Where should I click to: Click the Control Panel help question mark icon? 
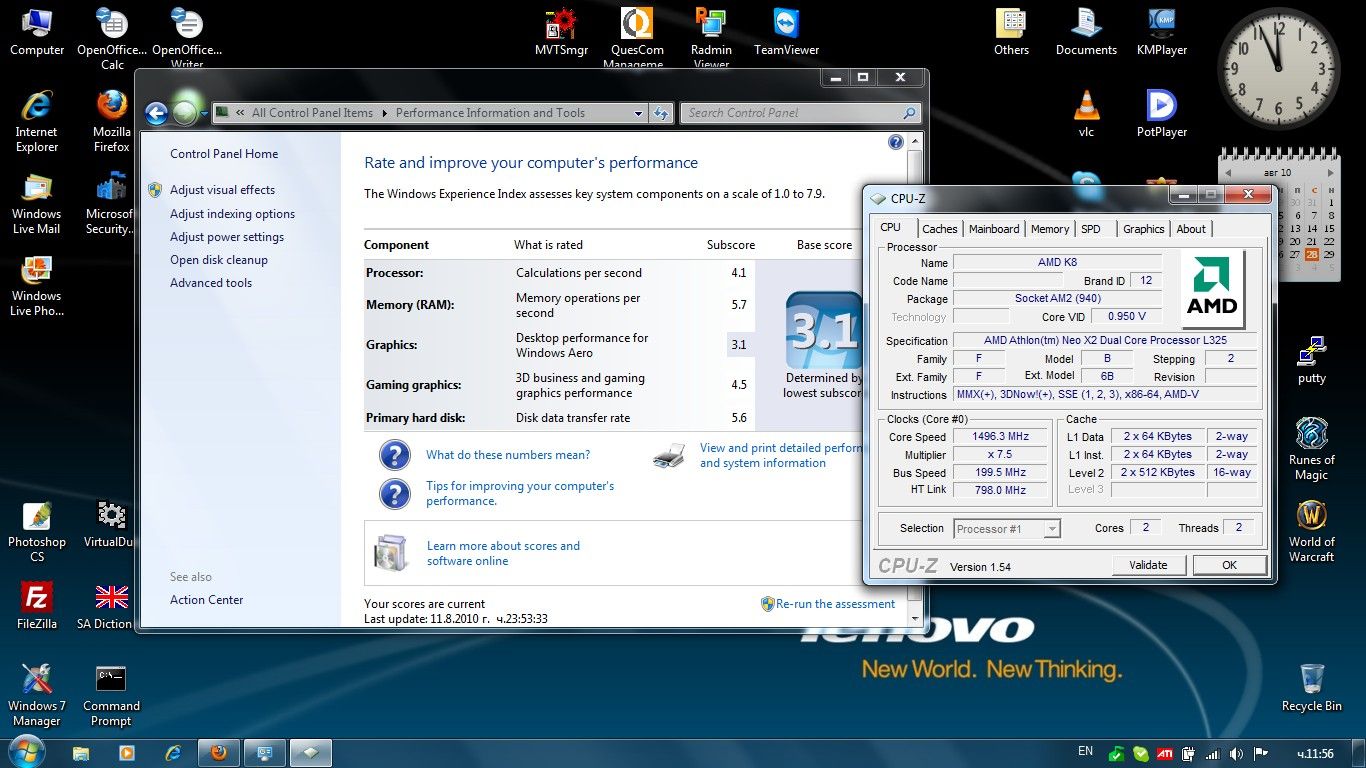(896, 143)
